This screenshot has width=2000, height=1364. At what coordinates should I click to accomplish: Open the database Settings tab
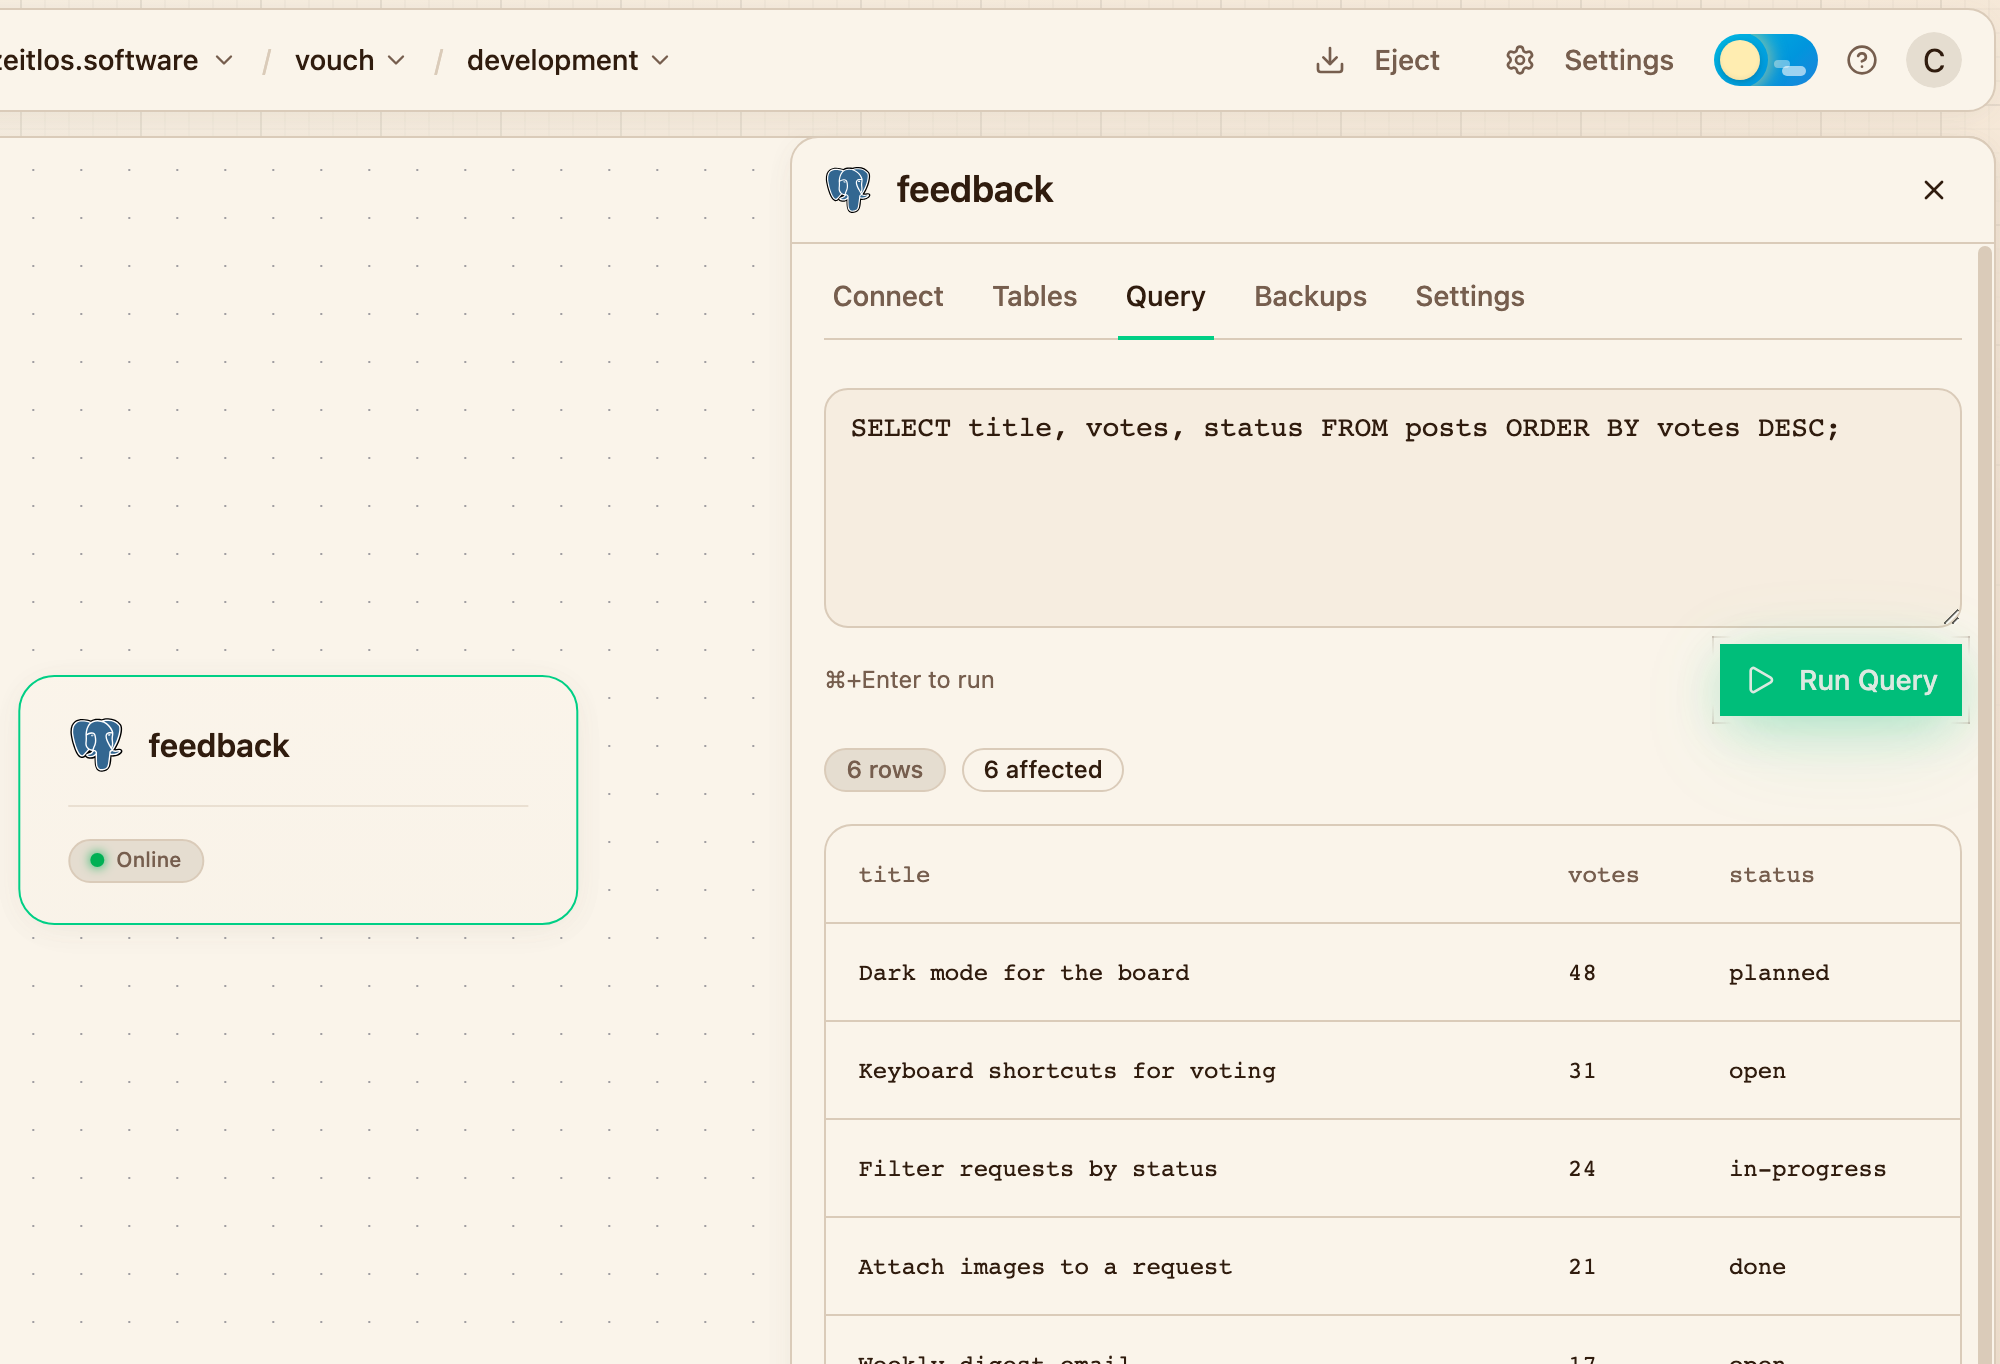[1469, 296]
